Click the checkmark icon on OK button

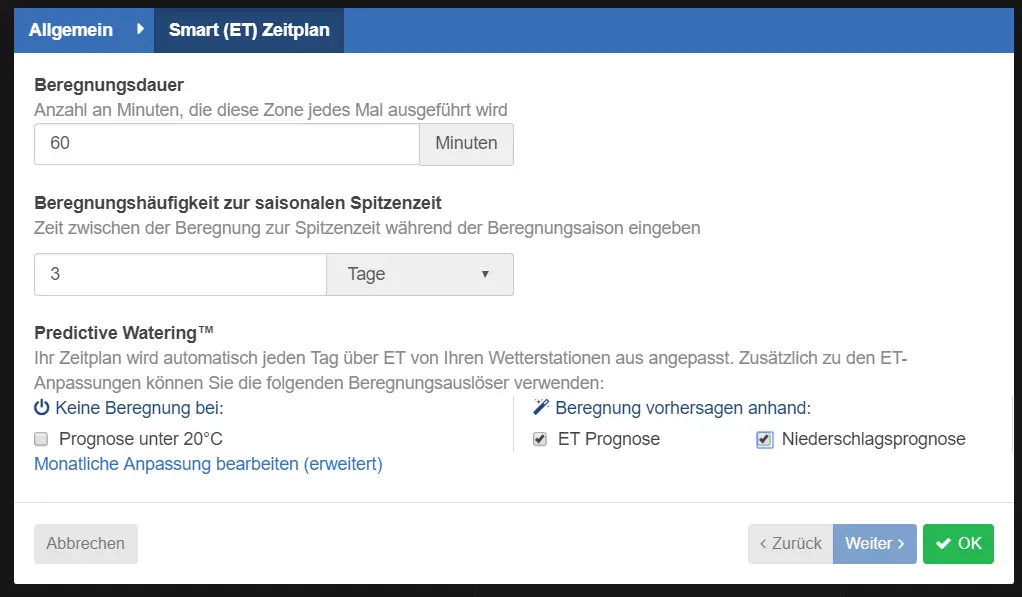click(943, 544)
